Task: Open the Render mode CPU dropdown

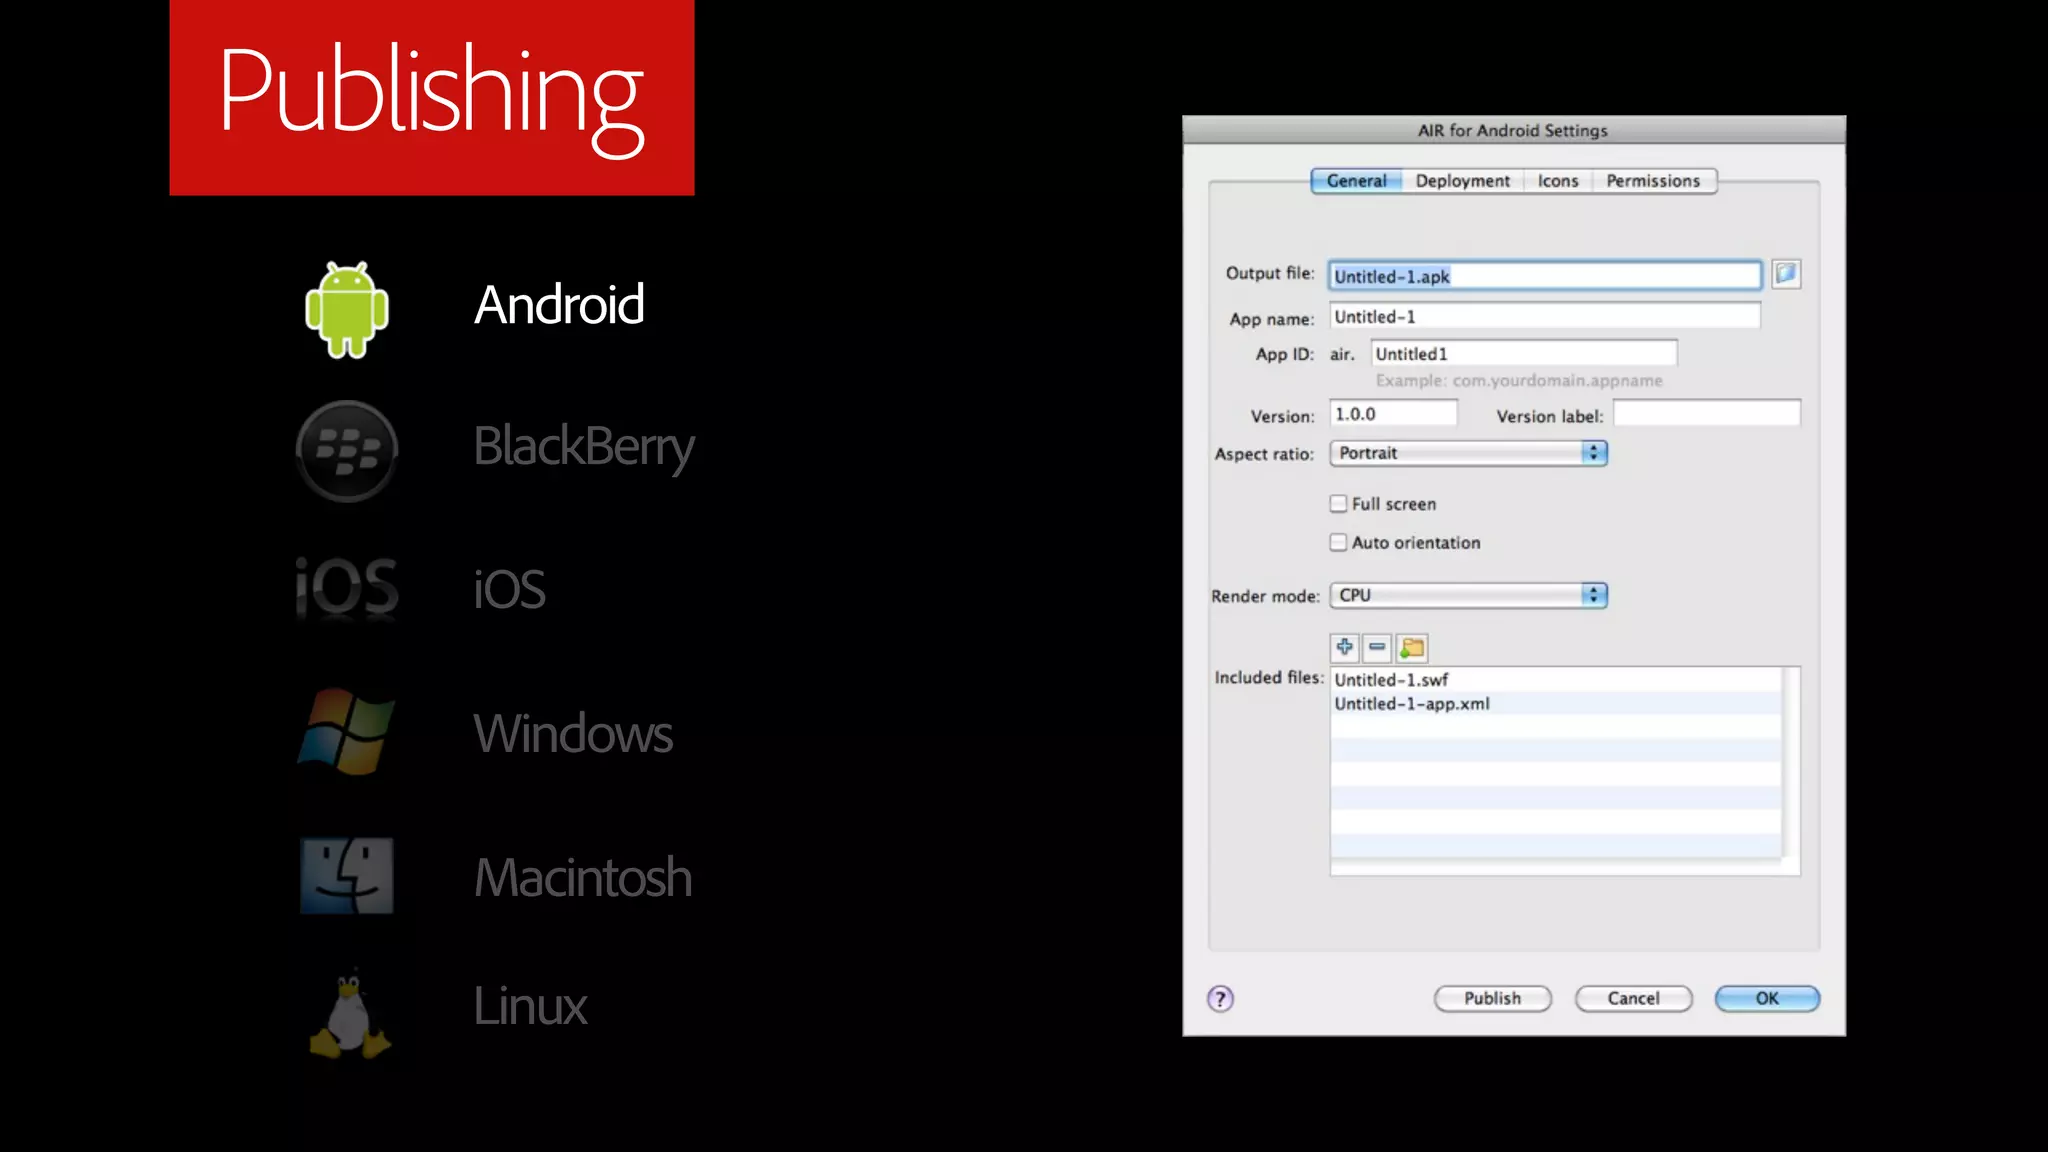Action: pyautogui.click(x=1468, y=595)
